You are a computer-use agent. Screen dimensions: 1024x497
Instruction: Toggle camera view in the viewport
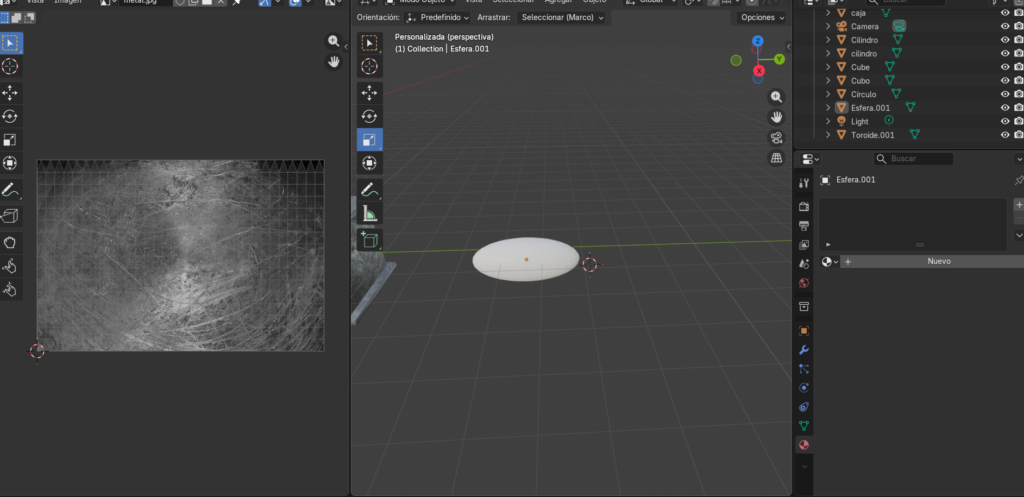(776, 138)
